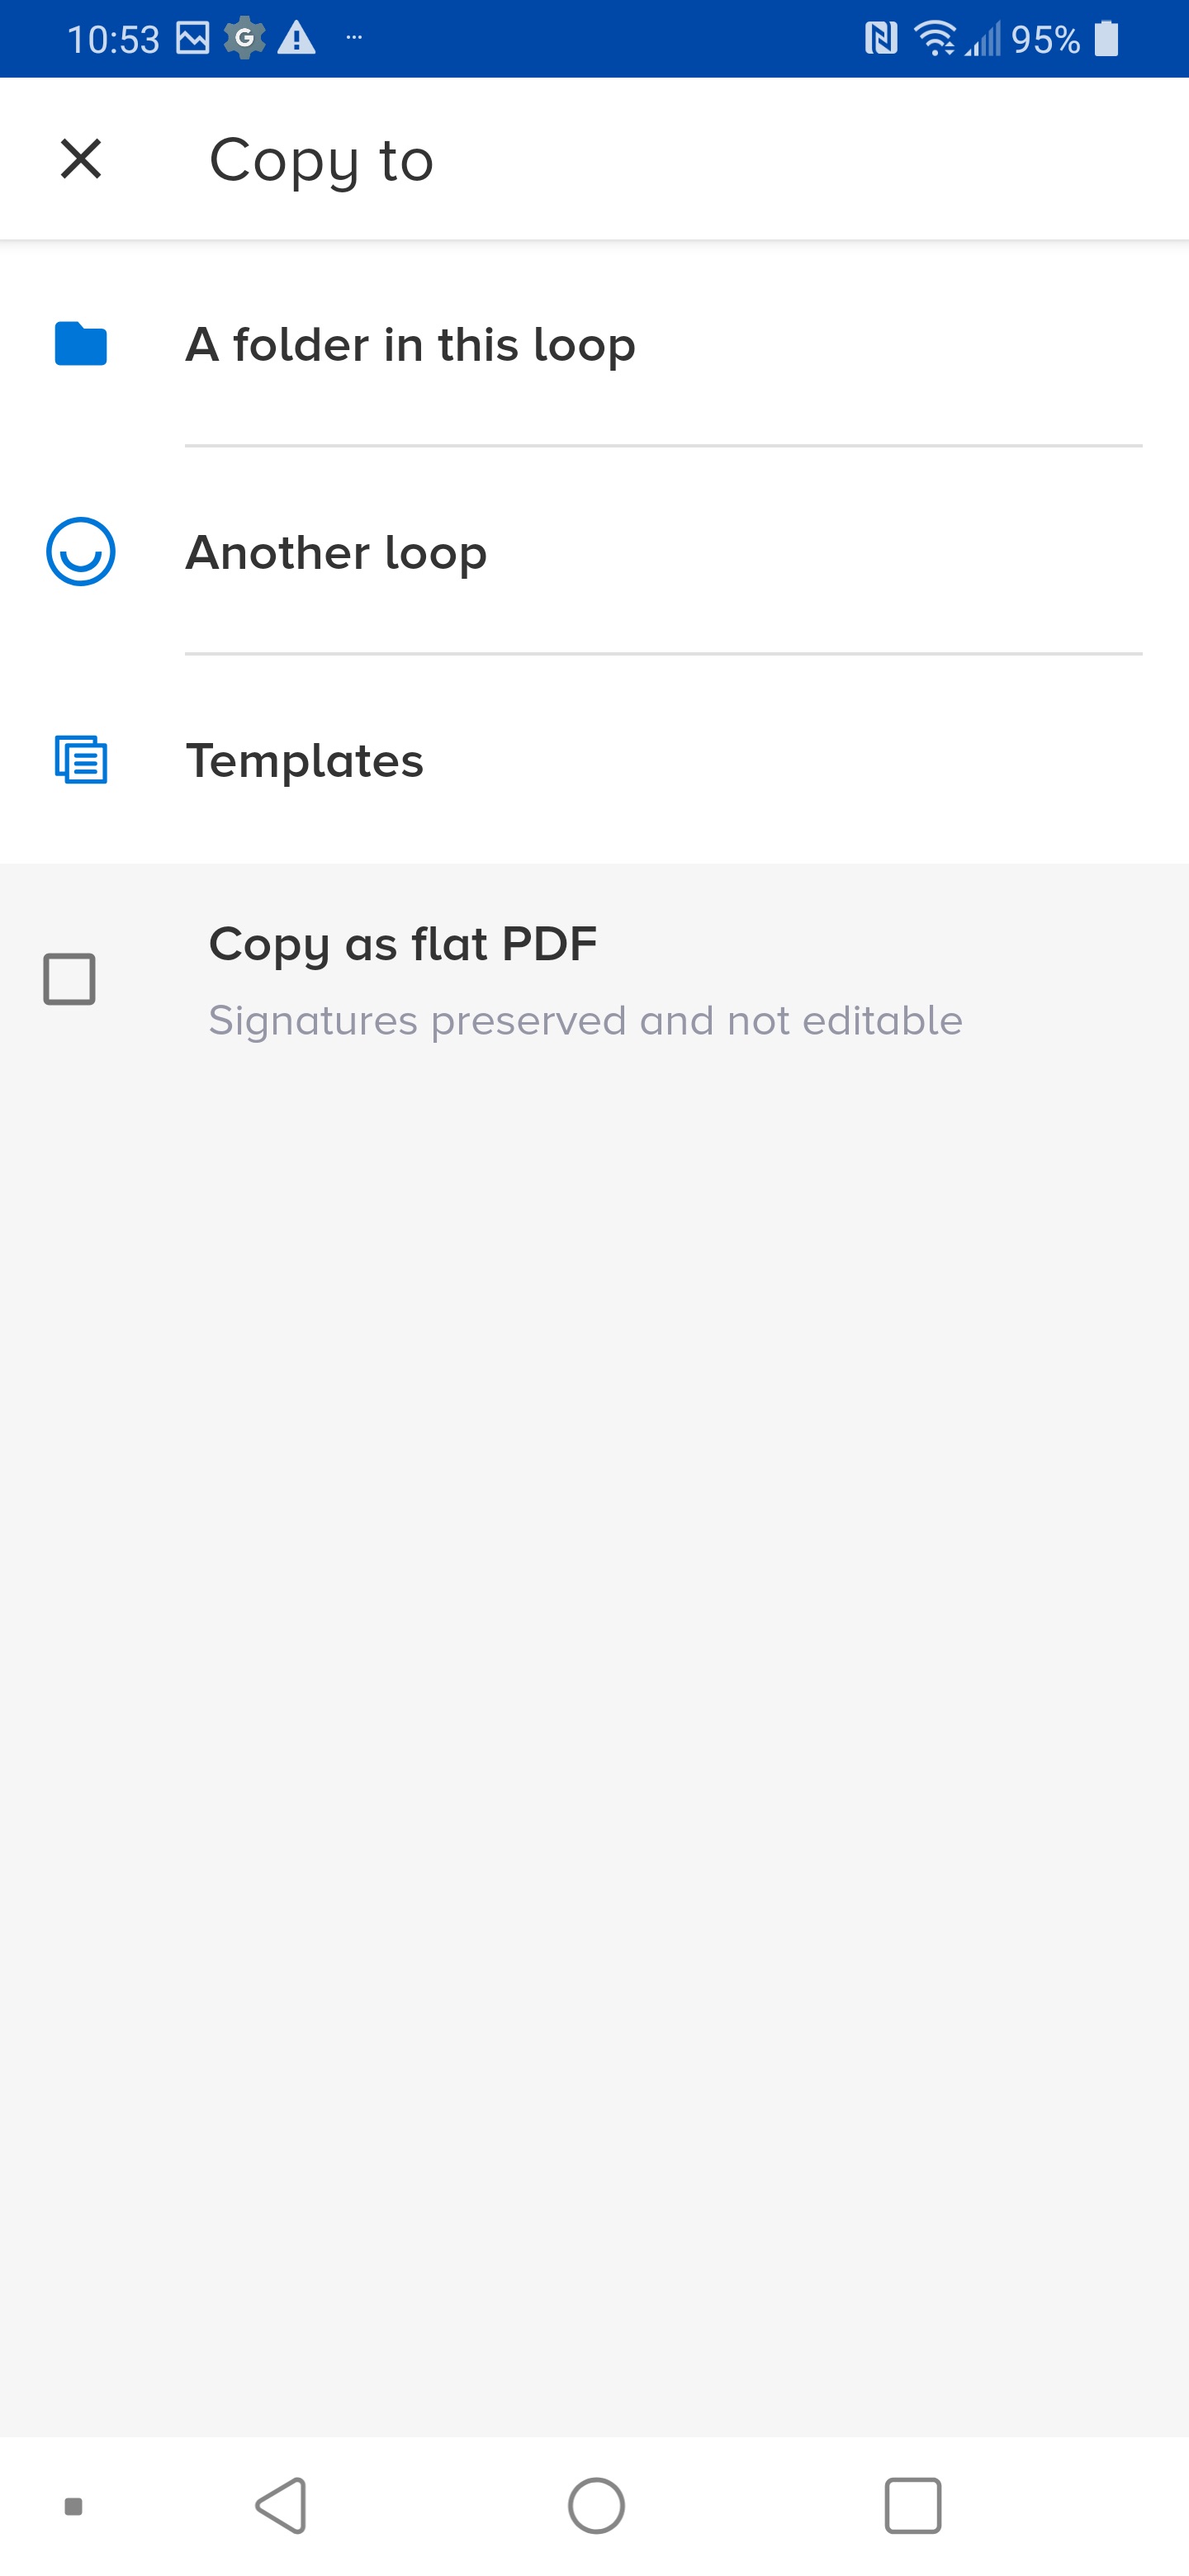This screenshot has height=2576, width=1189.
Task: Tap the Wi-Fi signal icon
Action: point(935,39)
